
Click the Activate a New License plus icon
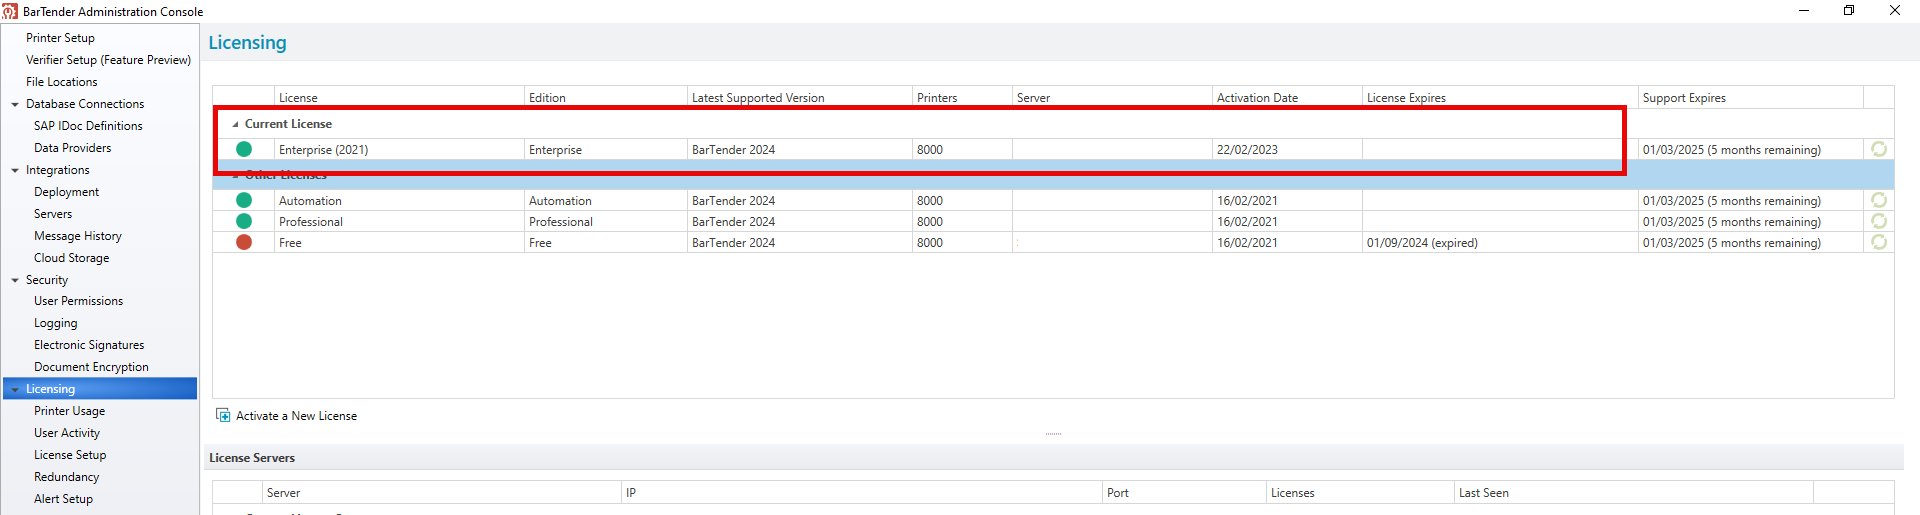tap(223, 415)
